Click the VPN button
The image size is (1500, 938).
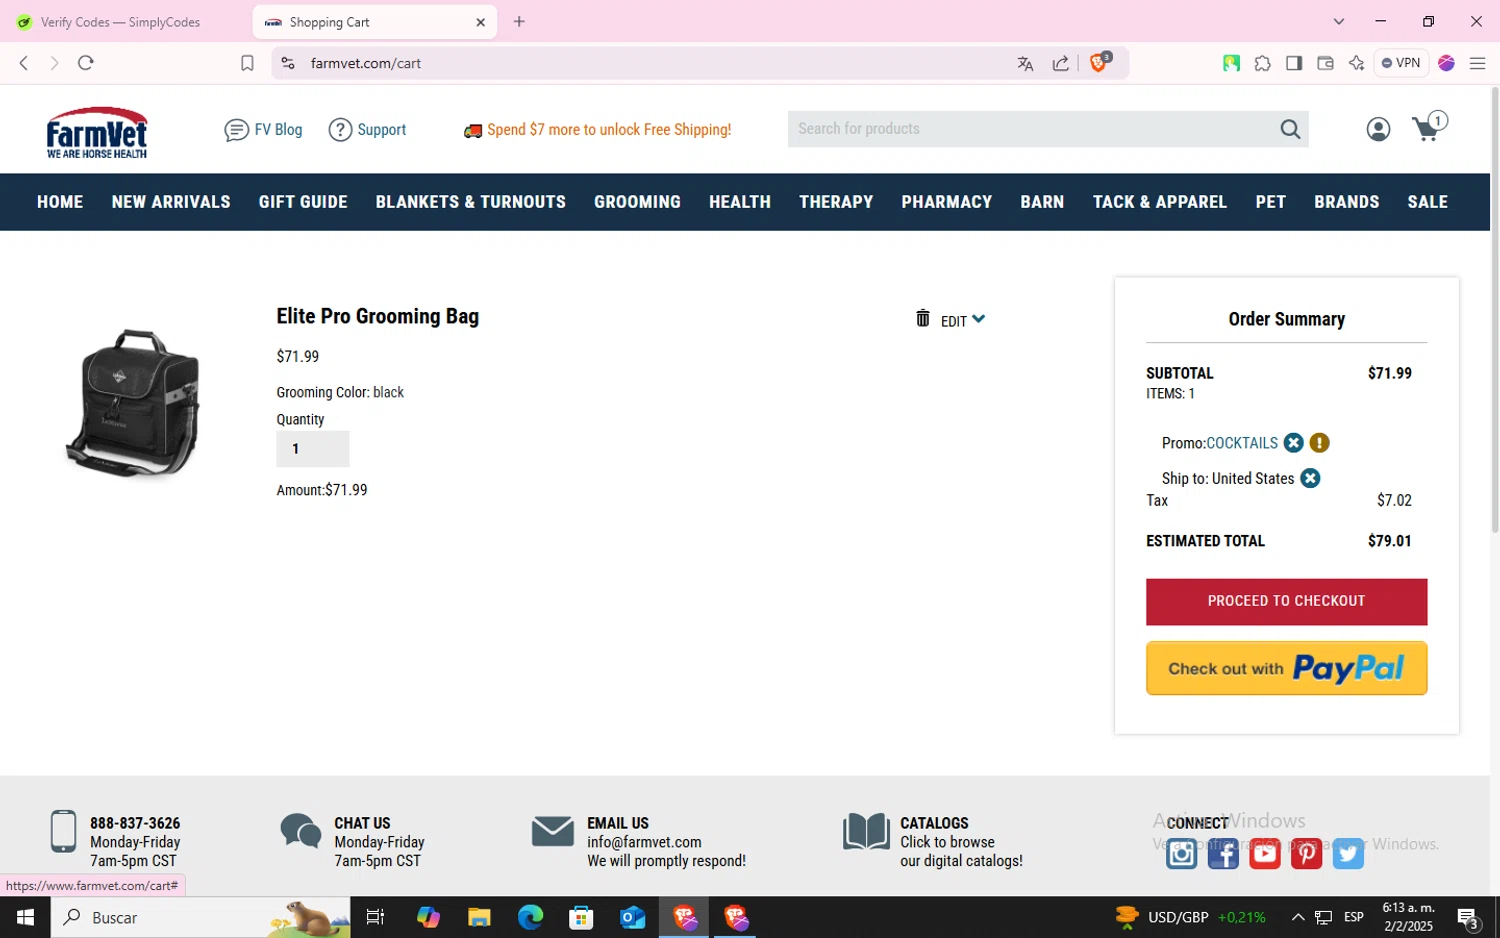(1401, 63)
